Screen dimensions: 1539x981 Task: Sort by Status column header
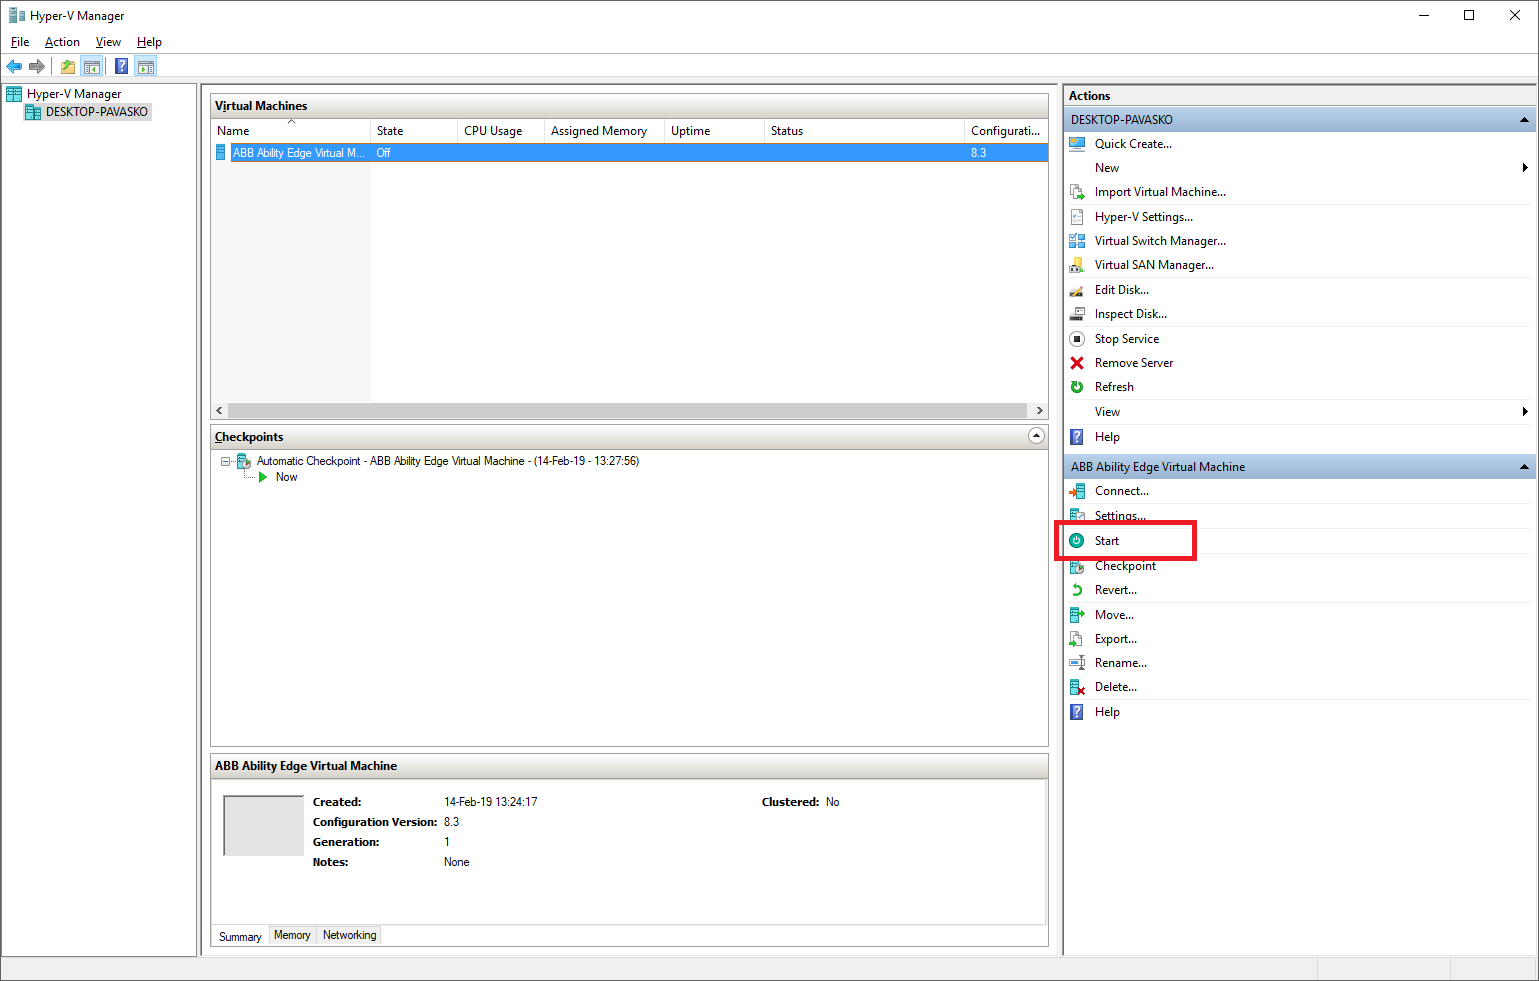click(864, 131)
